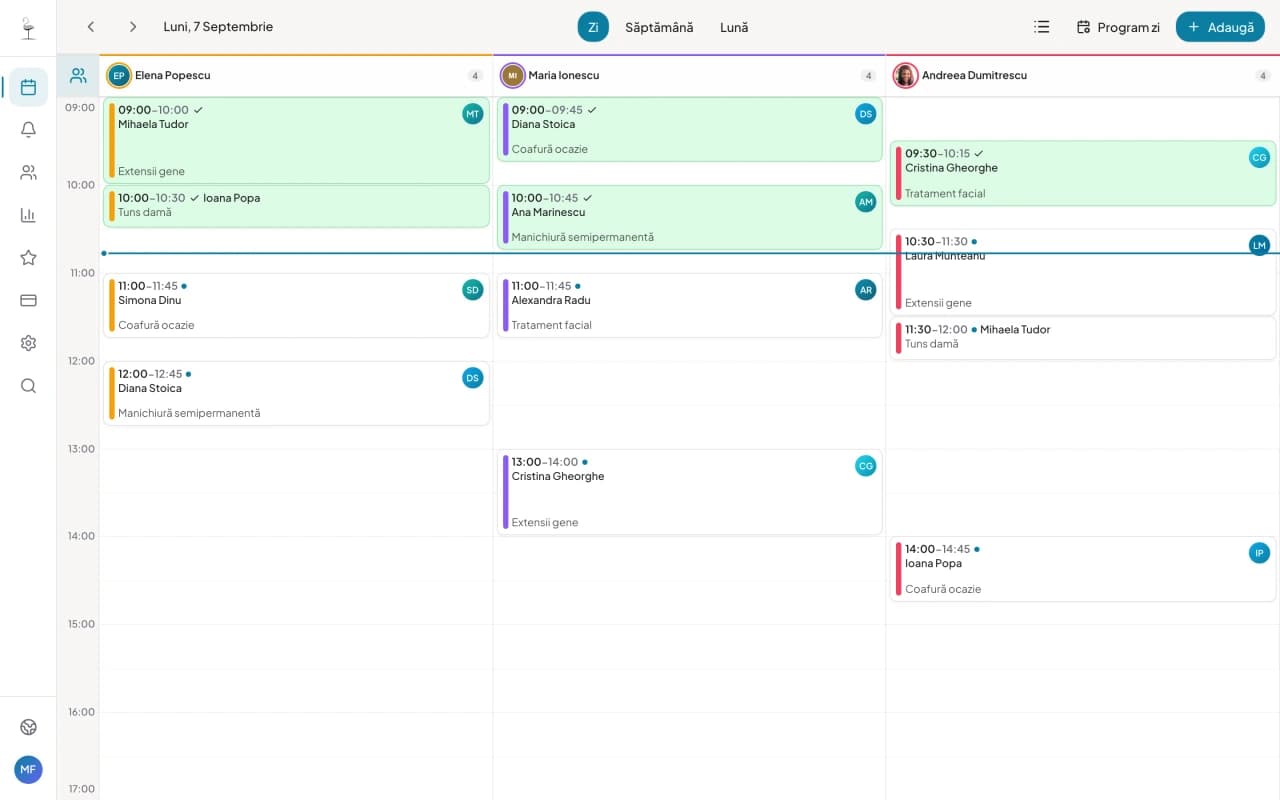Click the Adaugă button

pyautogui.click(x=1220, y=27)
